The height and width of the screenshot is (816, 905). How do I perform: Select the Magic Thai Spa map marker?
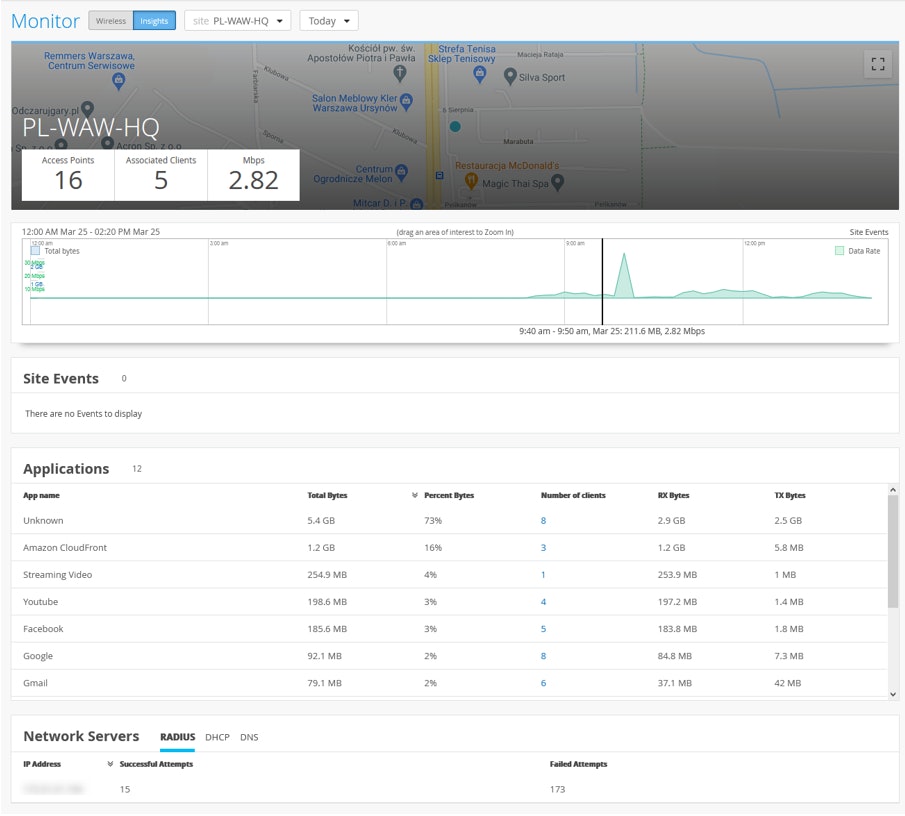558,182
